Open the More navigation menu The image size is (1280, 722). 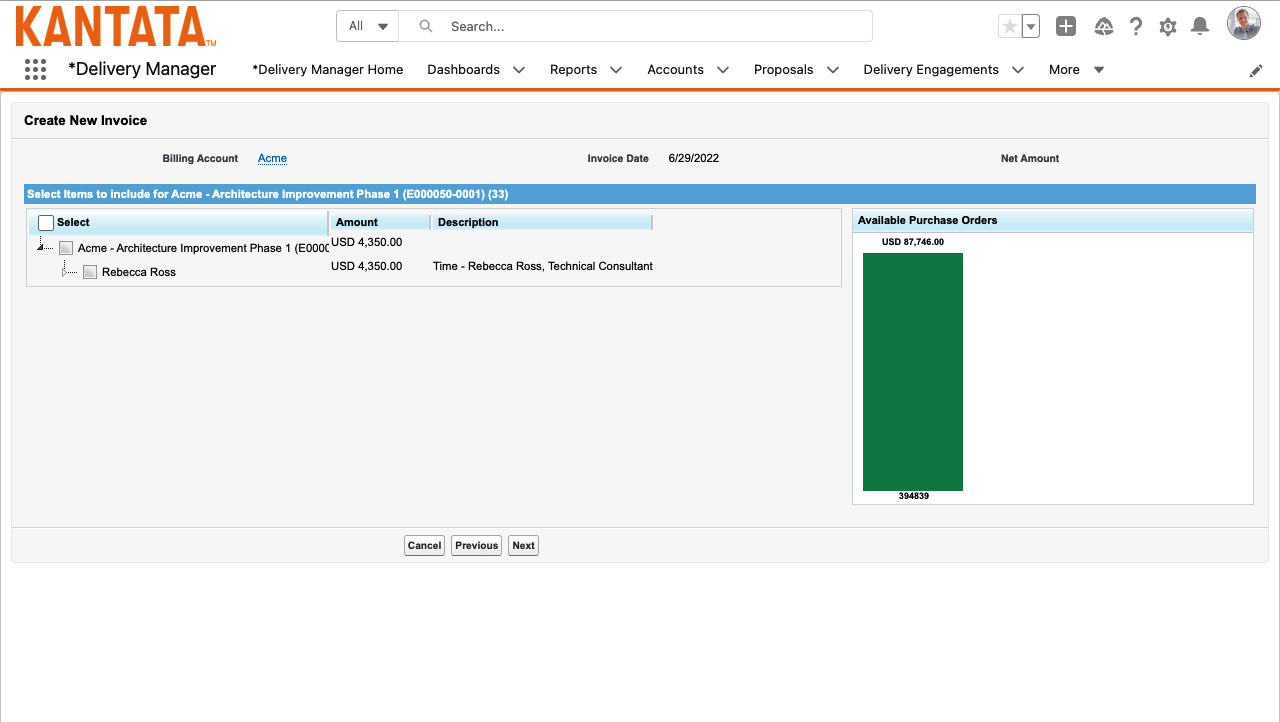click(1076, 70)
